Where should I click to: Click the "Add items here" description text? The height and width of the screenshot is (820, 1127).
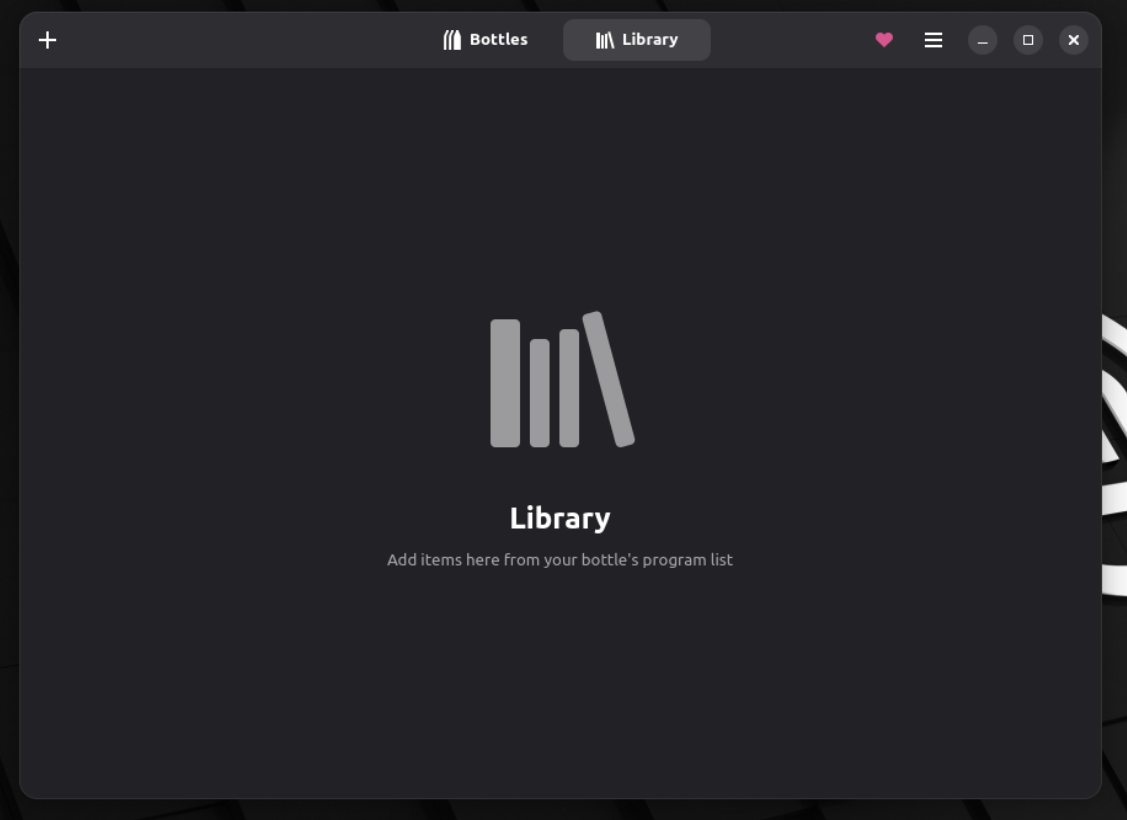560,560
